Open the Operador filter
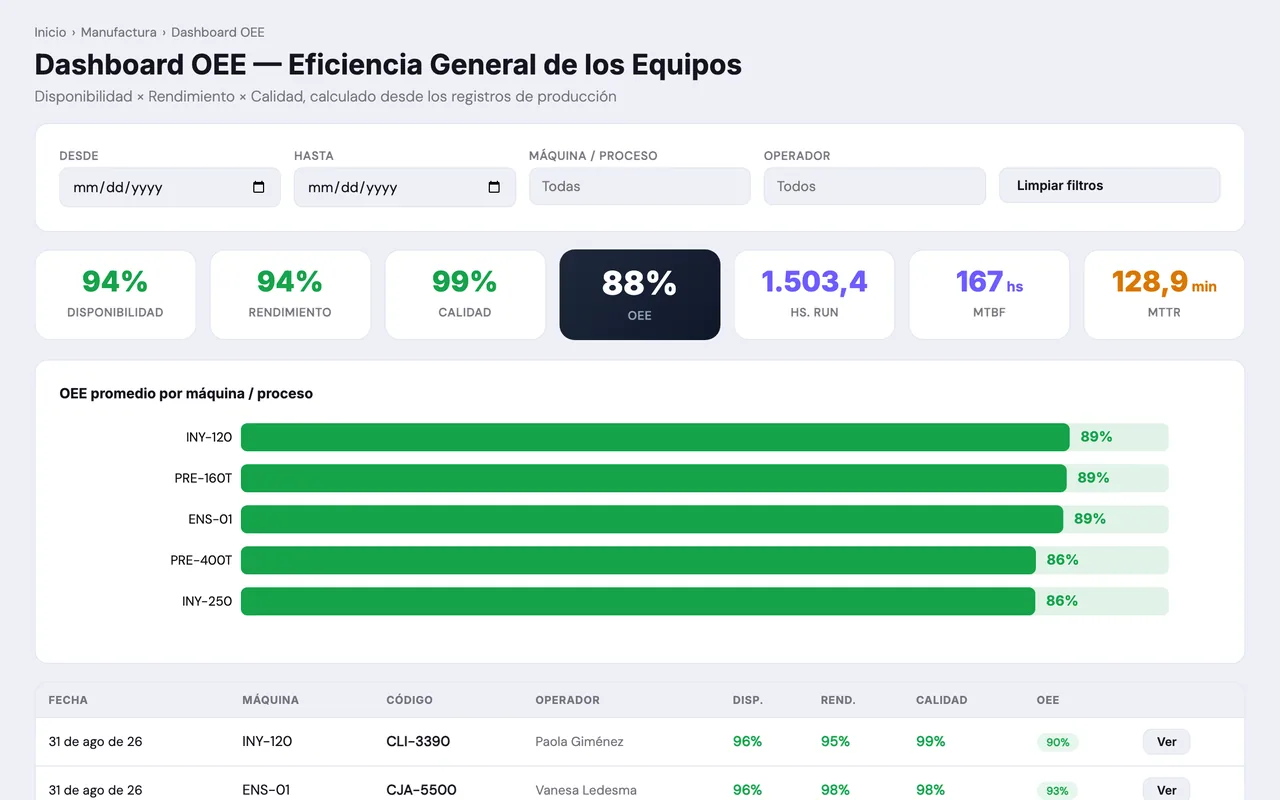1280x800 pixels. [x=875, y=186]
